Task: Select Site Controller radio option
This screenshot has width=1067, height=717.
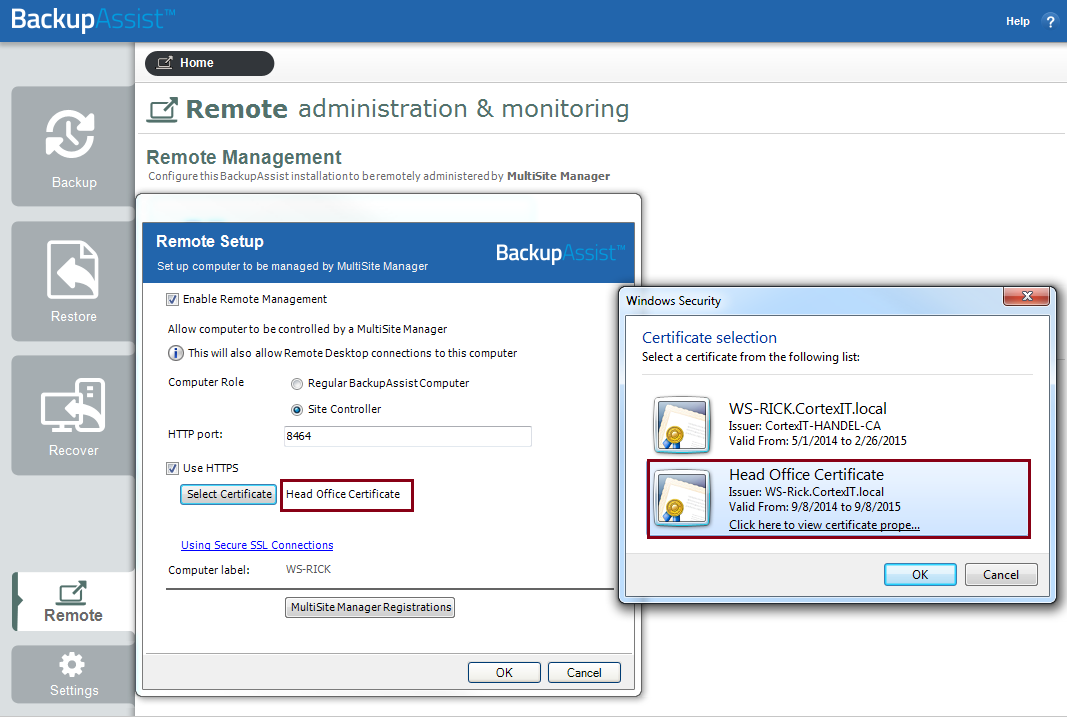Action: [x=297, y=410]
